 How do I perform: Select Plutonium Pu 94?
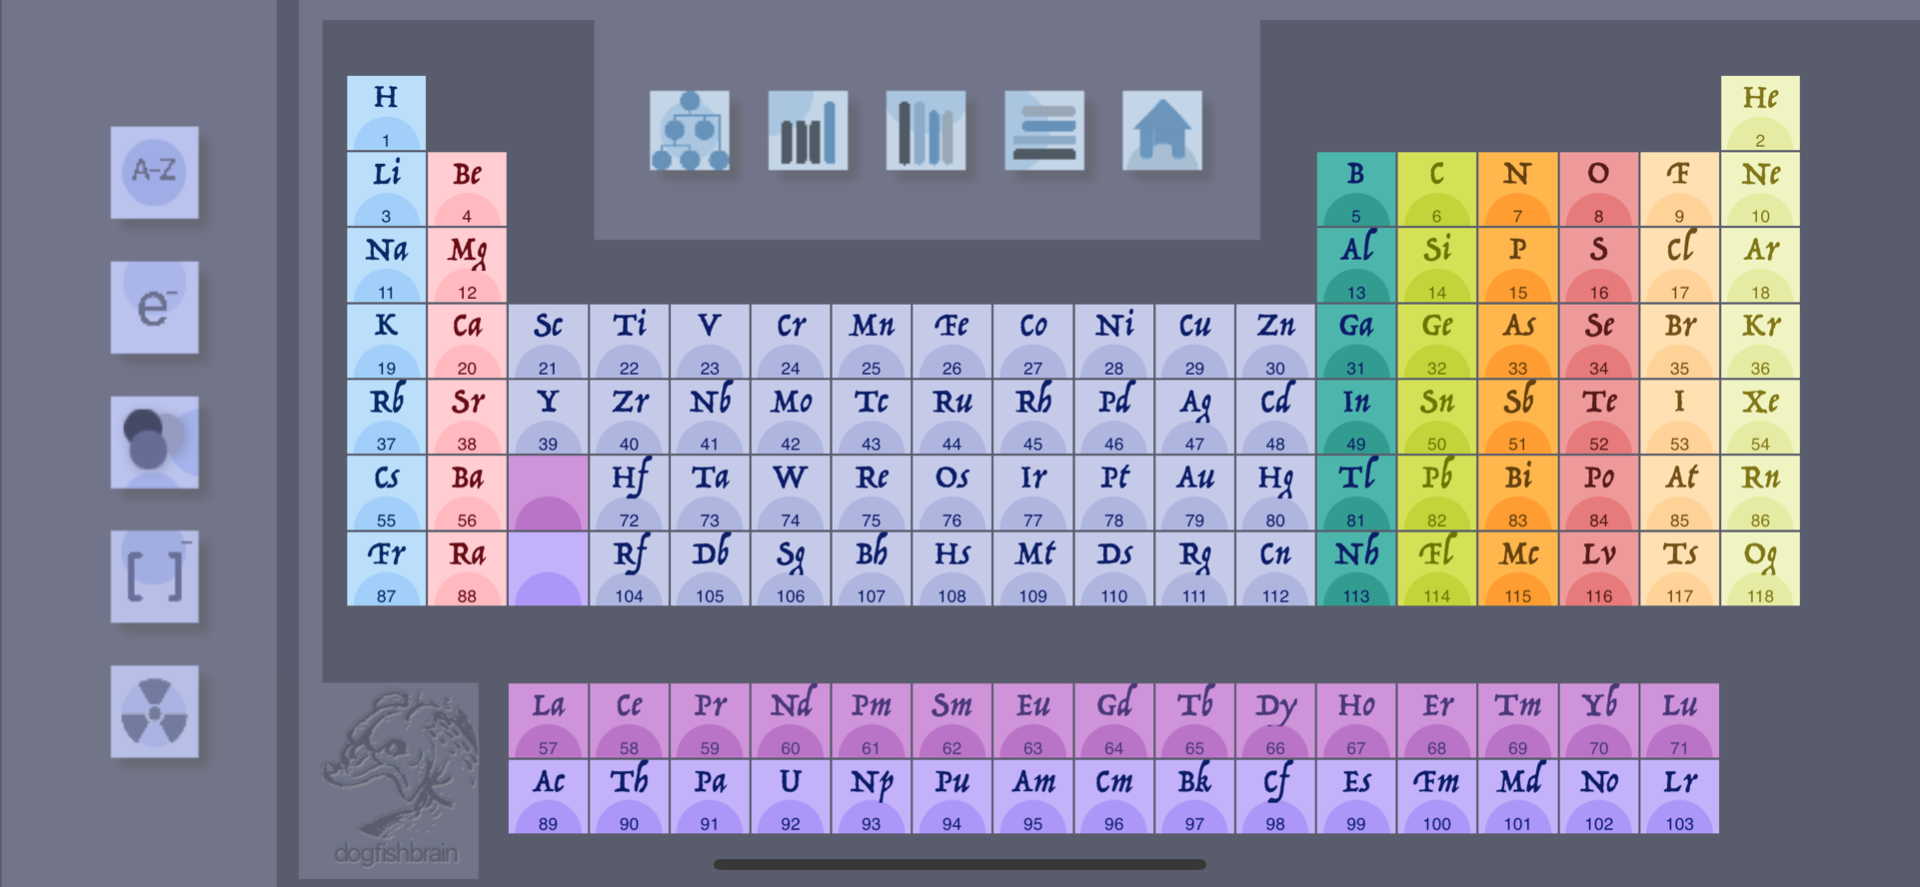[x=952, y=797]
